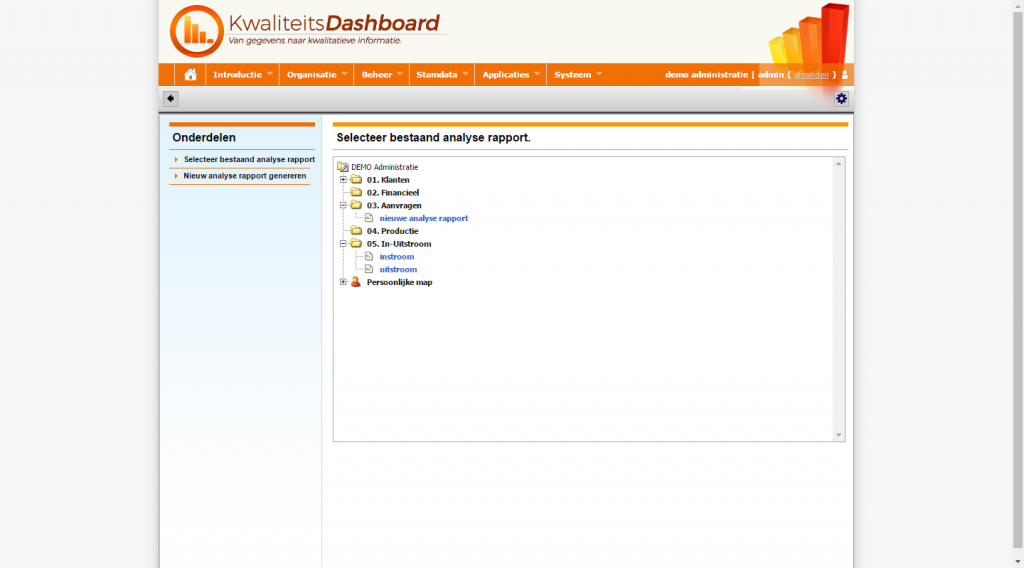Click the document icon next to instroom
Image resolution: width=1024 pixels, height=568 pixels.
[x=369, y=257]
